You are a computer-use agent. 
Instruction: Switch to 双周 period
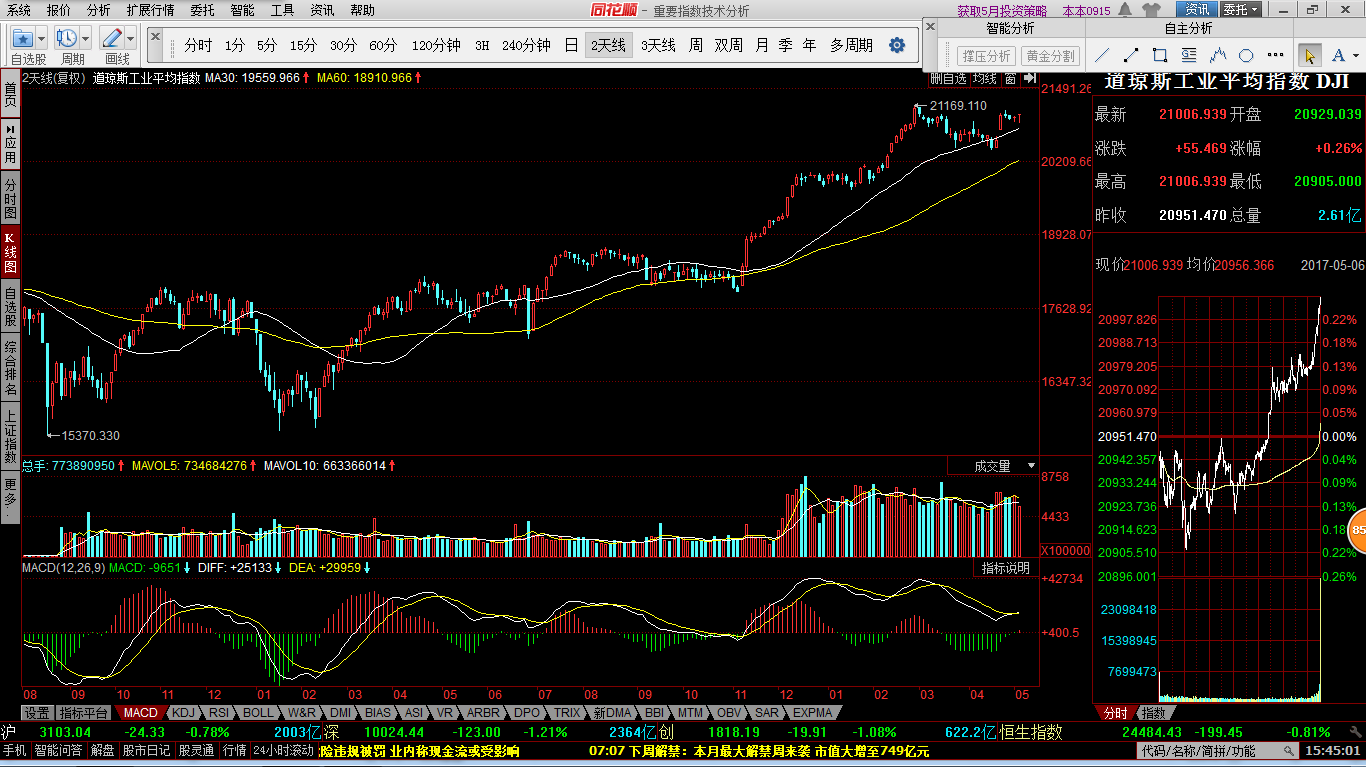tap(728, 45)
